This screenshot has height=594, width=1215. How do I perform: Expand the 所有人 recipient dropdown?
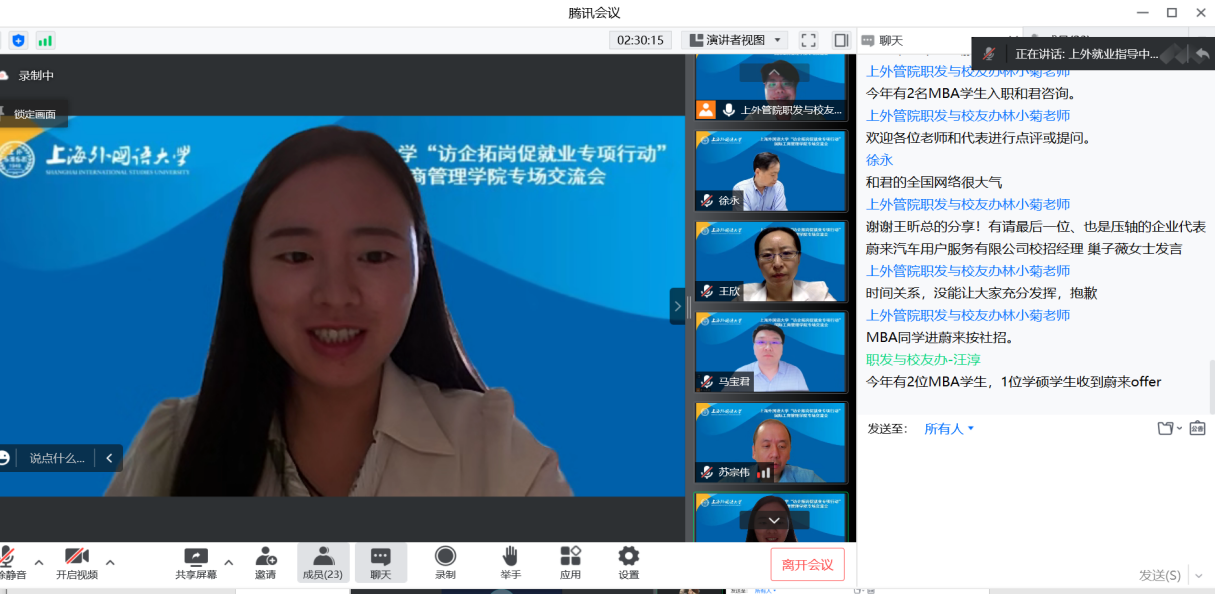tap(949, 429)
